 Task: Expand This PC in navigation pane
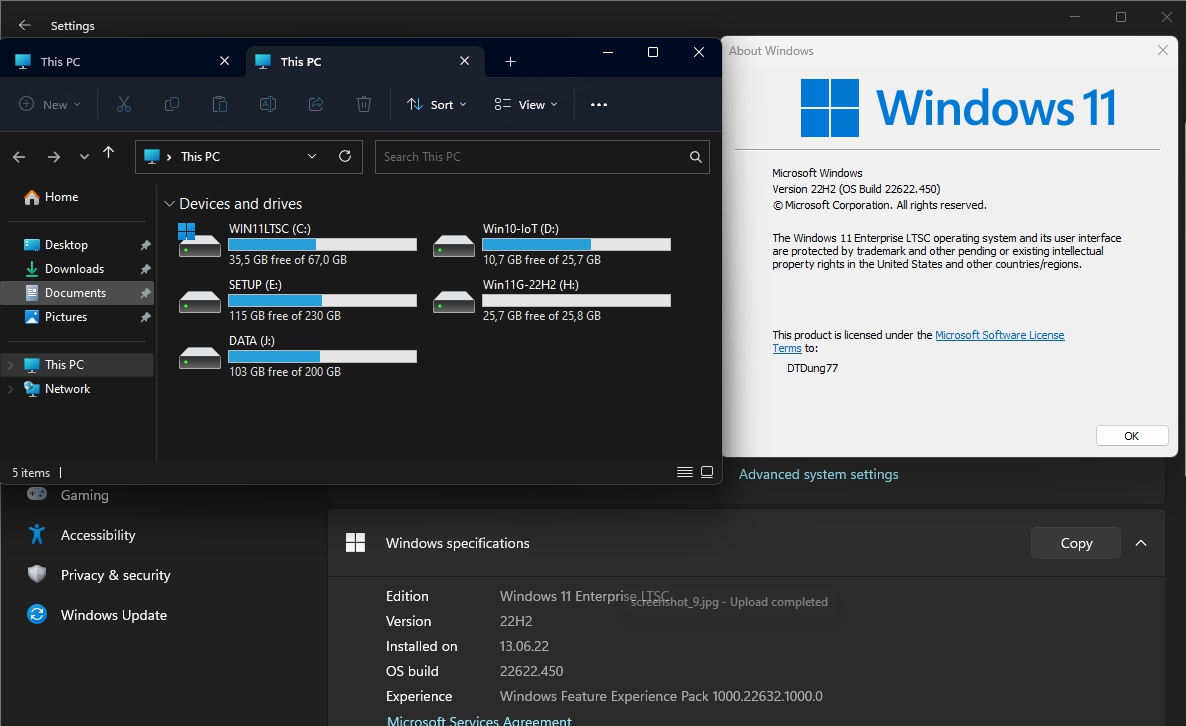pyautogui.click(x=11, y=365)
